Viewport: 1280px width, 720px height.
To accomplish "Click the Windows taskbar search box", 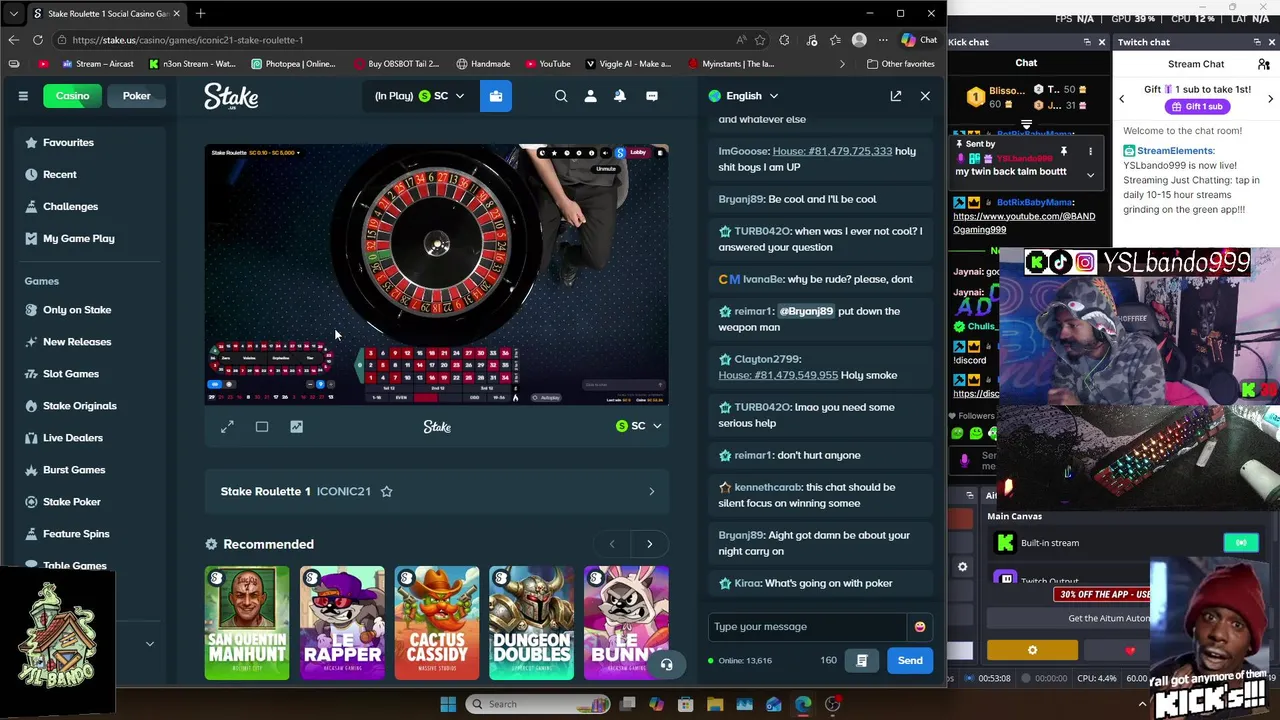I will (x=538, y=704).
